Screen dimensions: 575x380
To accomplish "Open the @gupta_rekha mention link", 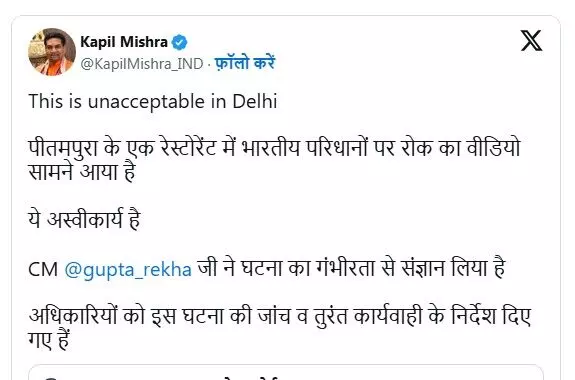I will 128,269.
